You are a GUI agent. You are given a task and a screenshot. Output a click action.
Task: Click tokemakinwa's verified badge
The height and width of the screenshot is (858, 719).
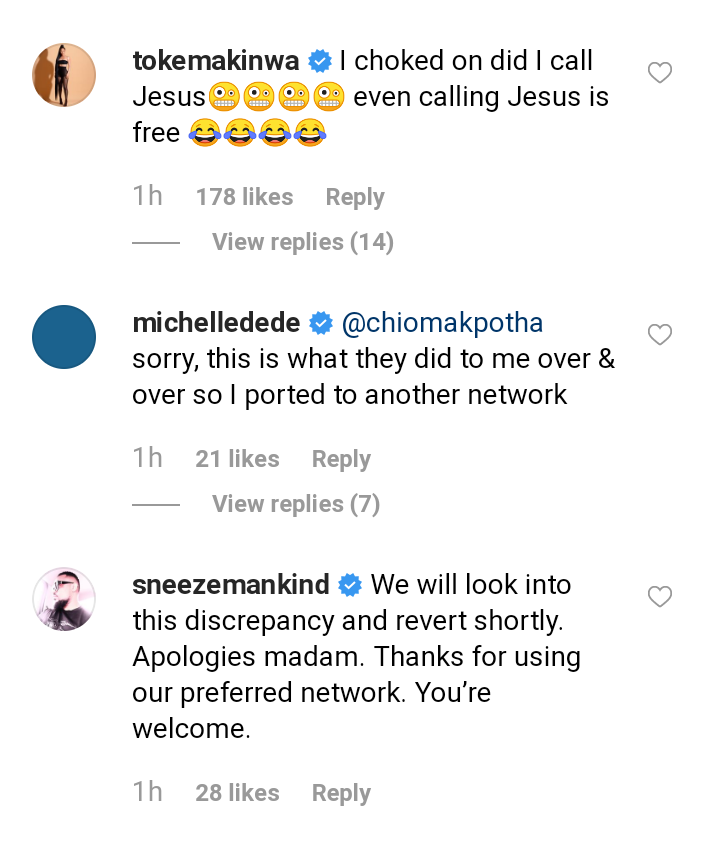point(320,62)
